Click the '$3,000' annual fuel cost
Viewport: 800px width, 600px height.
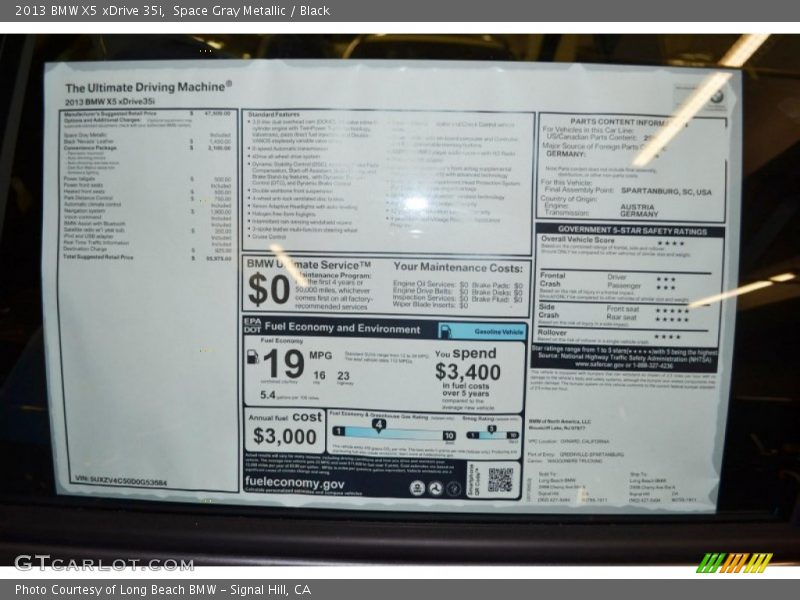284,436
